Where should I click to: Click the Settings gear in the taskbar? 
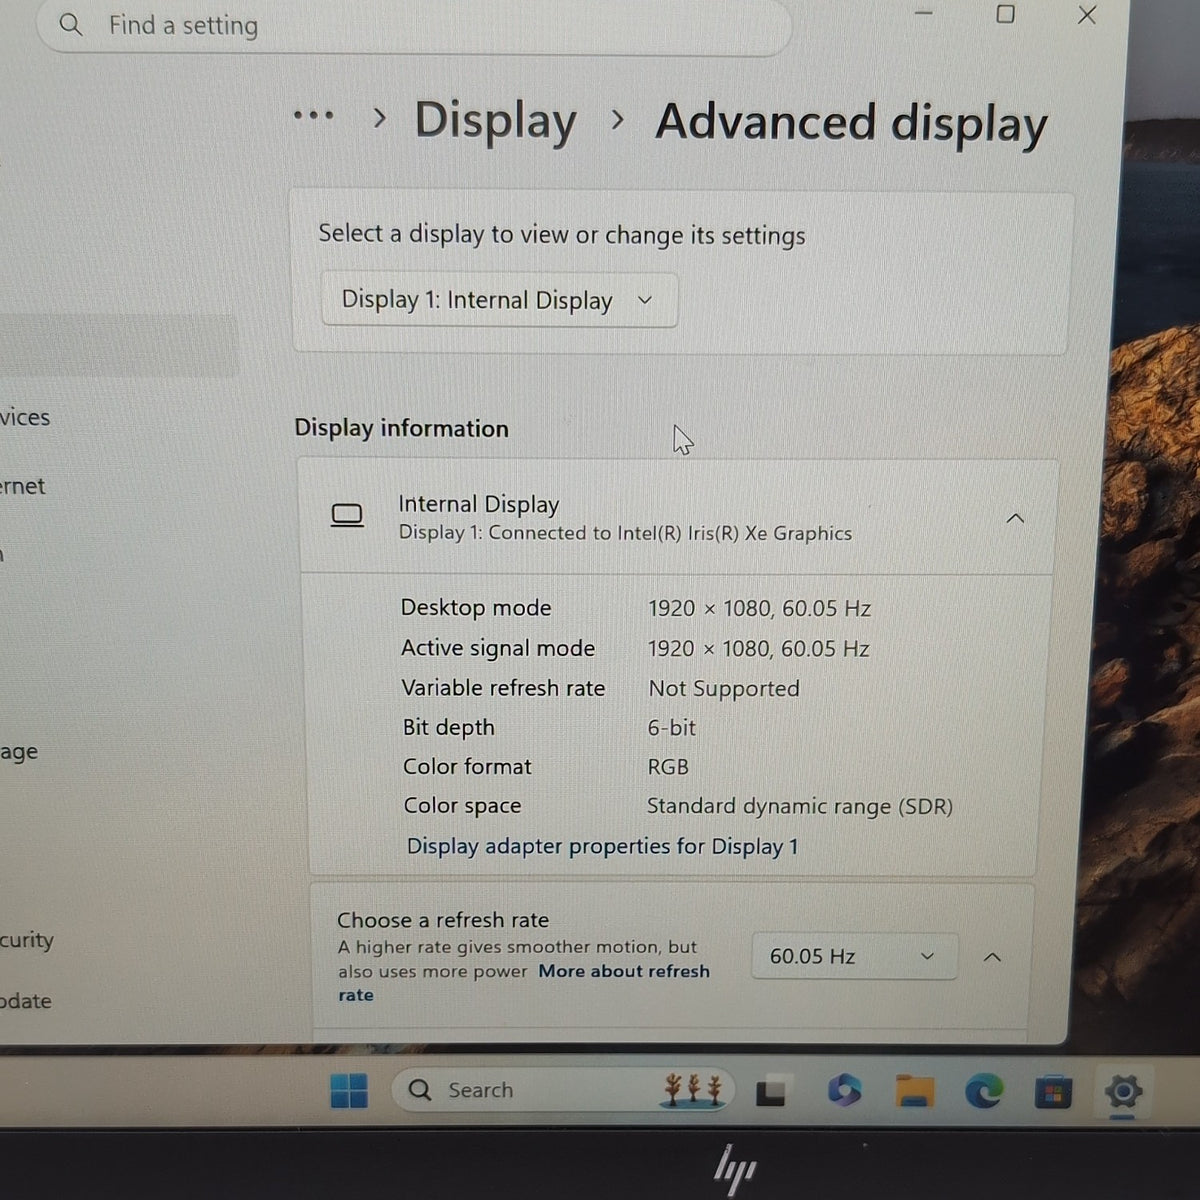(1124, 1091)
